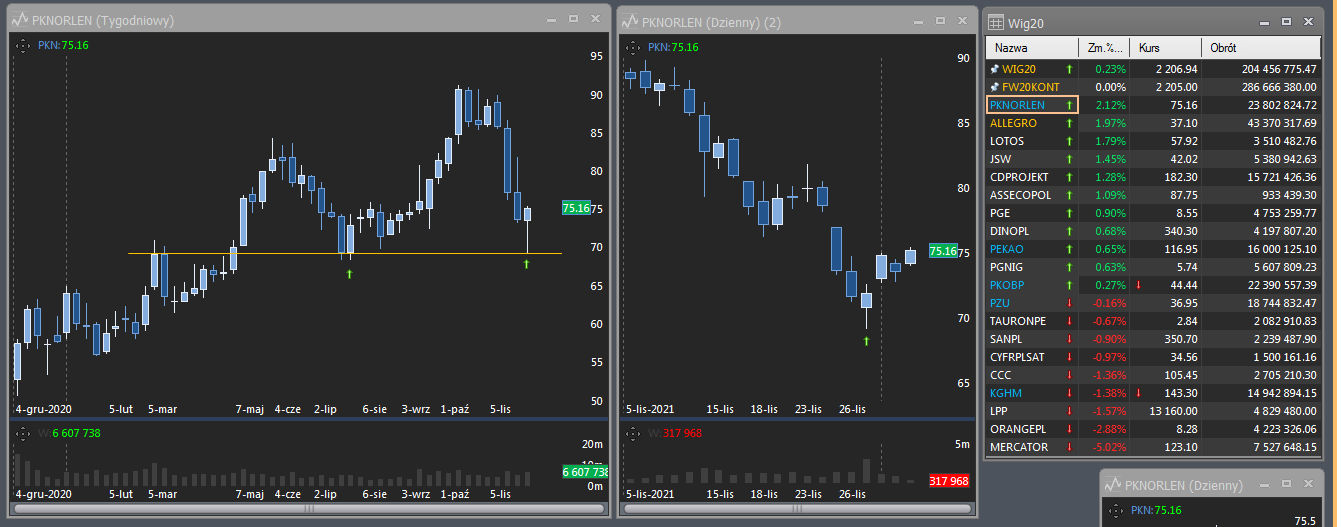Open PEKAO from the list
Screen dimensions: 1341x527
[x=1006, y=249]
